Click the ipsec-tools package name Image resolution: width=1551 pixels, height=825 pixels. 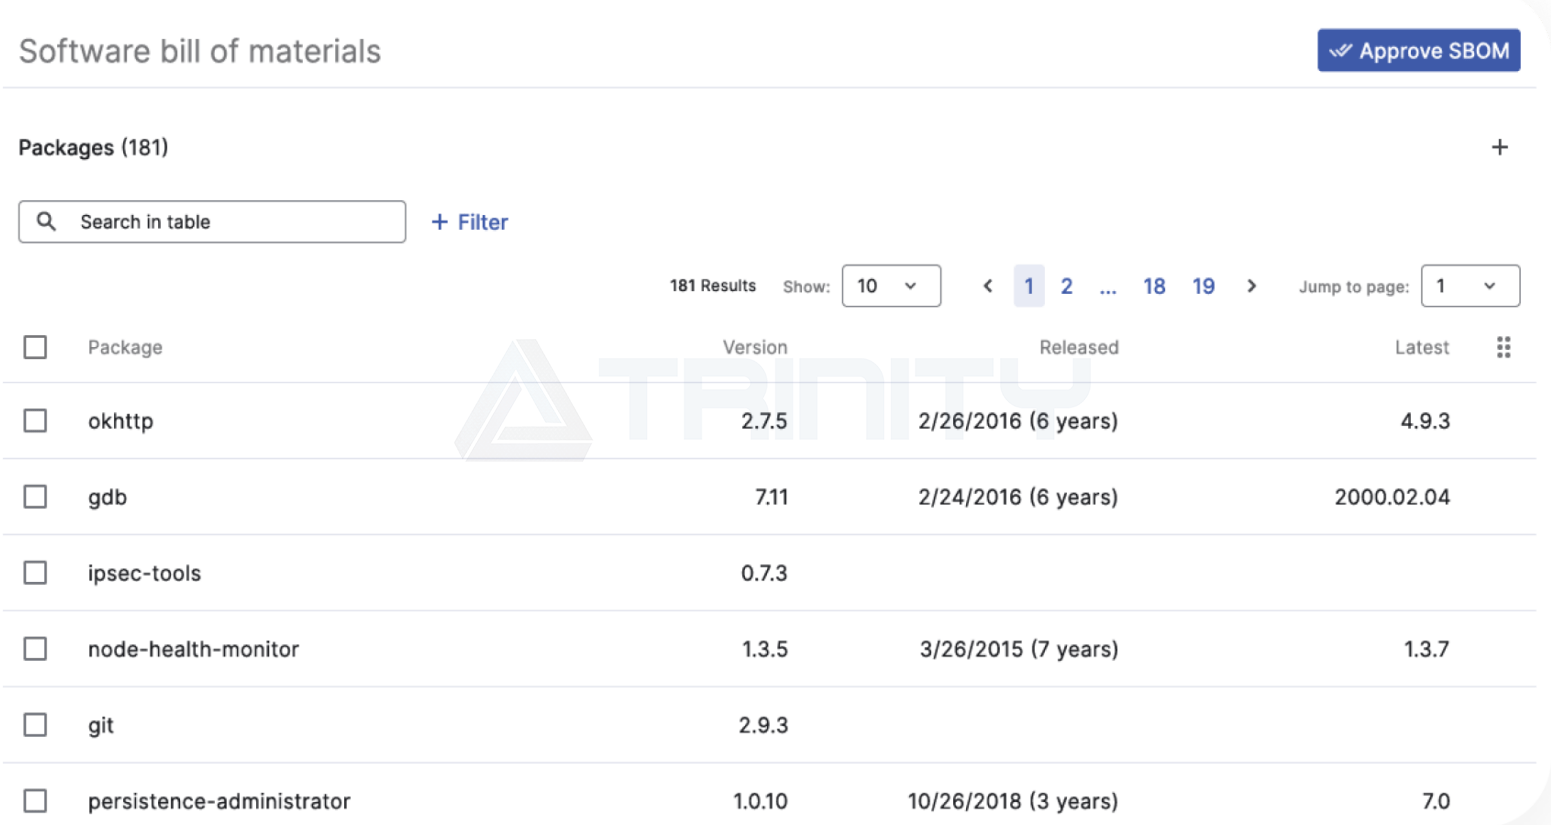[144, 573]
